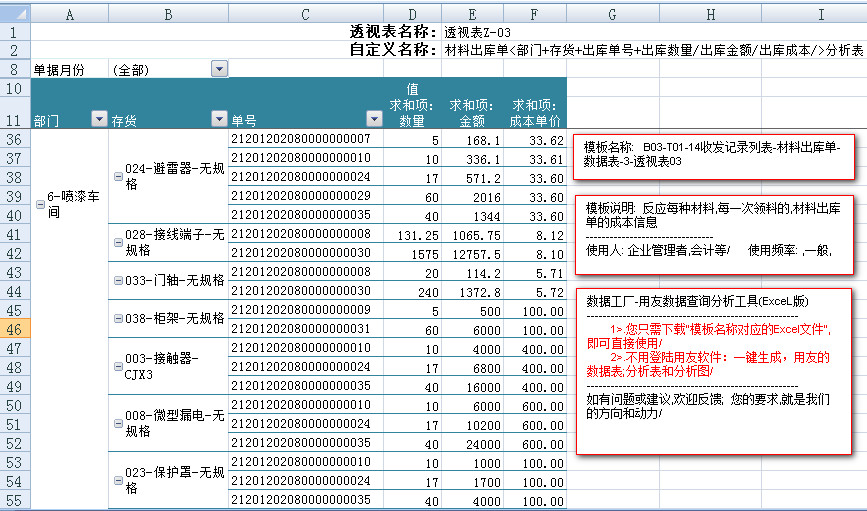Click the minus icon beside 008-微型漏电
Viewport: 867px width, 511px height.
pos(118,420)
